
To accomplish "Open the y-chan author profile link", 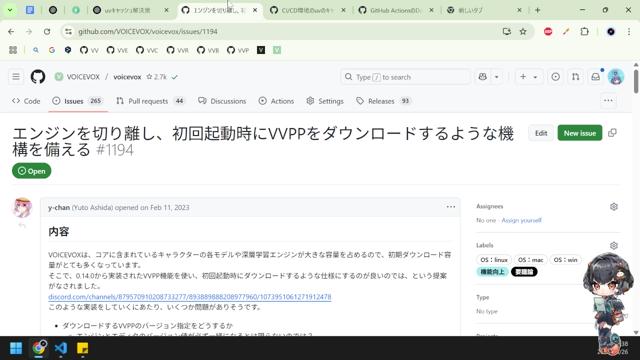I will [x=59, y=207].
